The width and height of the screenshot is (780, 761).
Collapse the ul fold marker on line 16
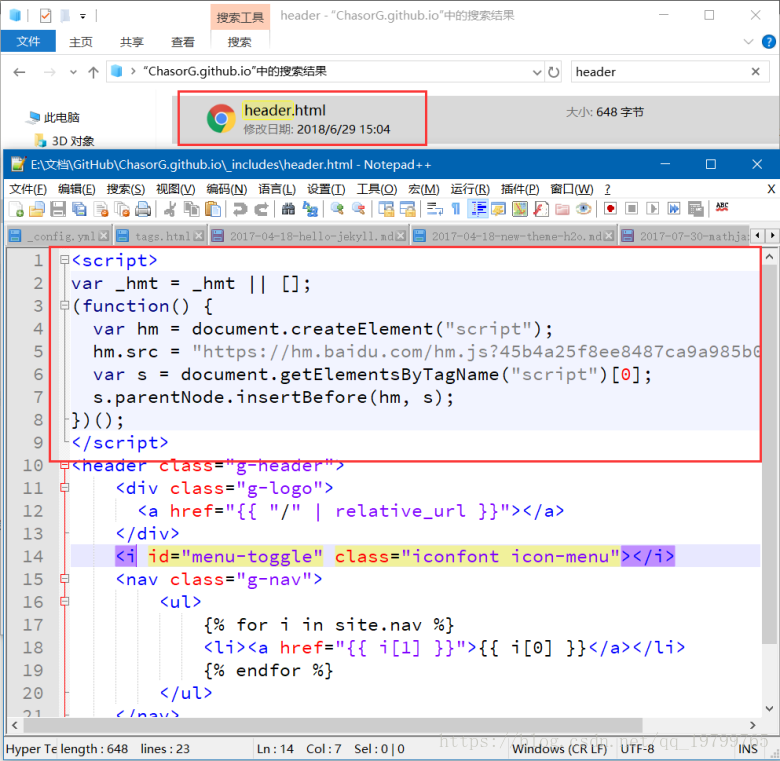pyautogui.click(x=64, y=602)
